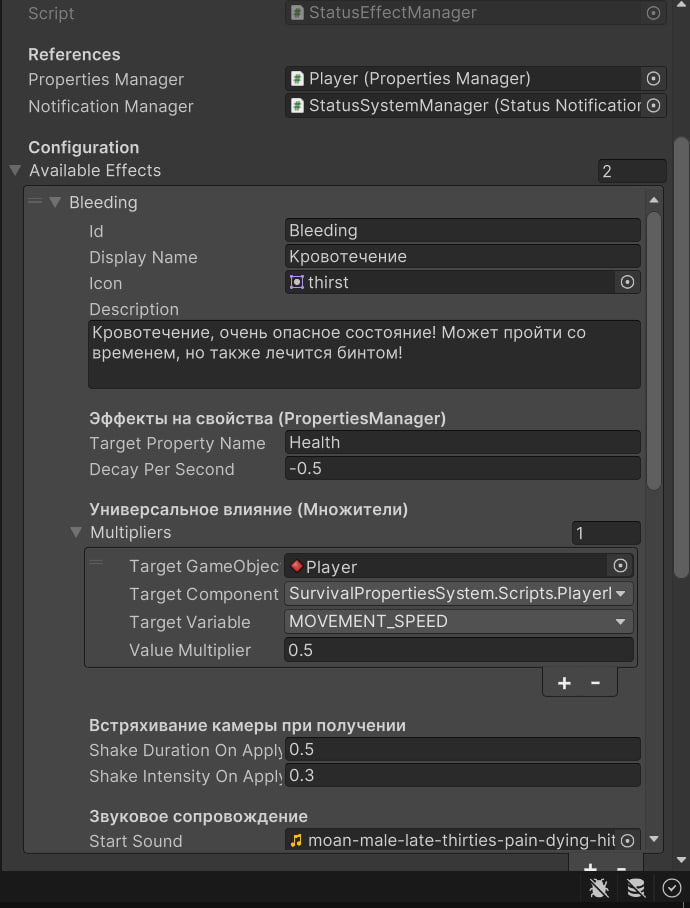Toggle debug mode bug icon in status bar
Viewport: 690px width, 908px height.
(x=600, y=887)
